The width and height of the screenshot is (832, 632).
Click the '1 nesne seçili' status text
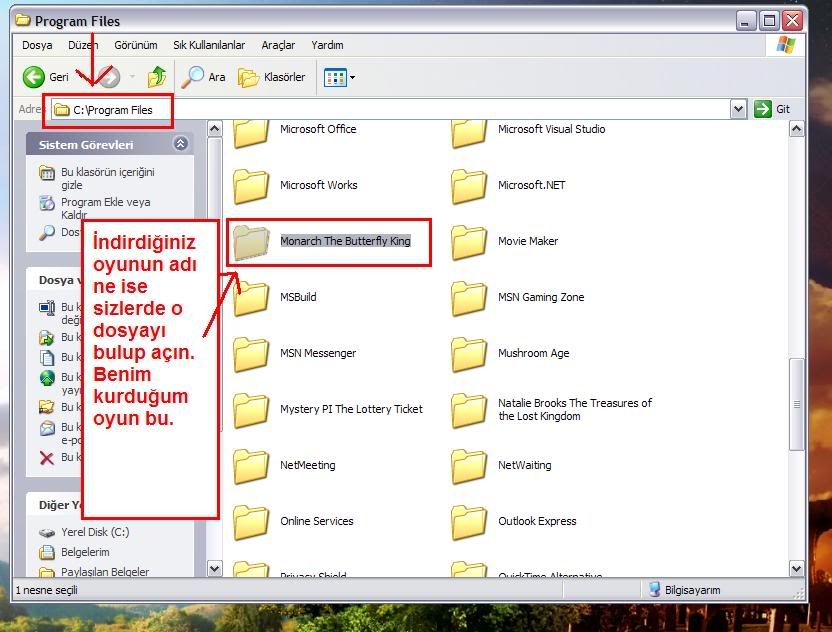(x=47, y=590)
